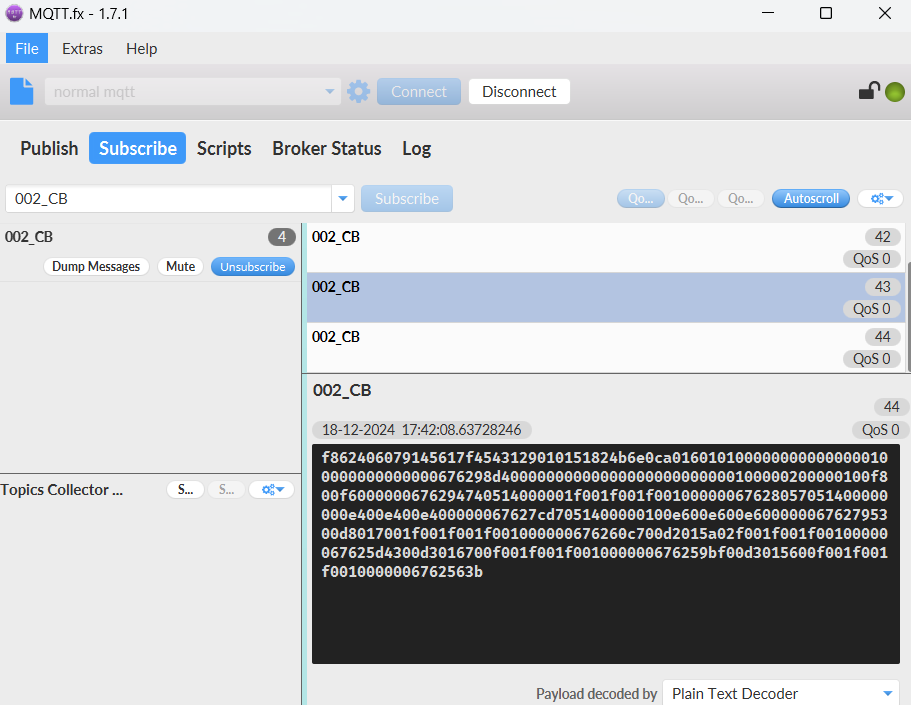Click the green connection status indicator
Screen dimensions: 911x705
pyautogui.click(x=895, y=92)
